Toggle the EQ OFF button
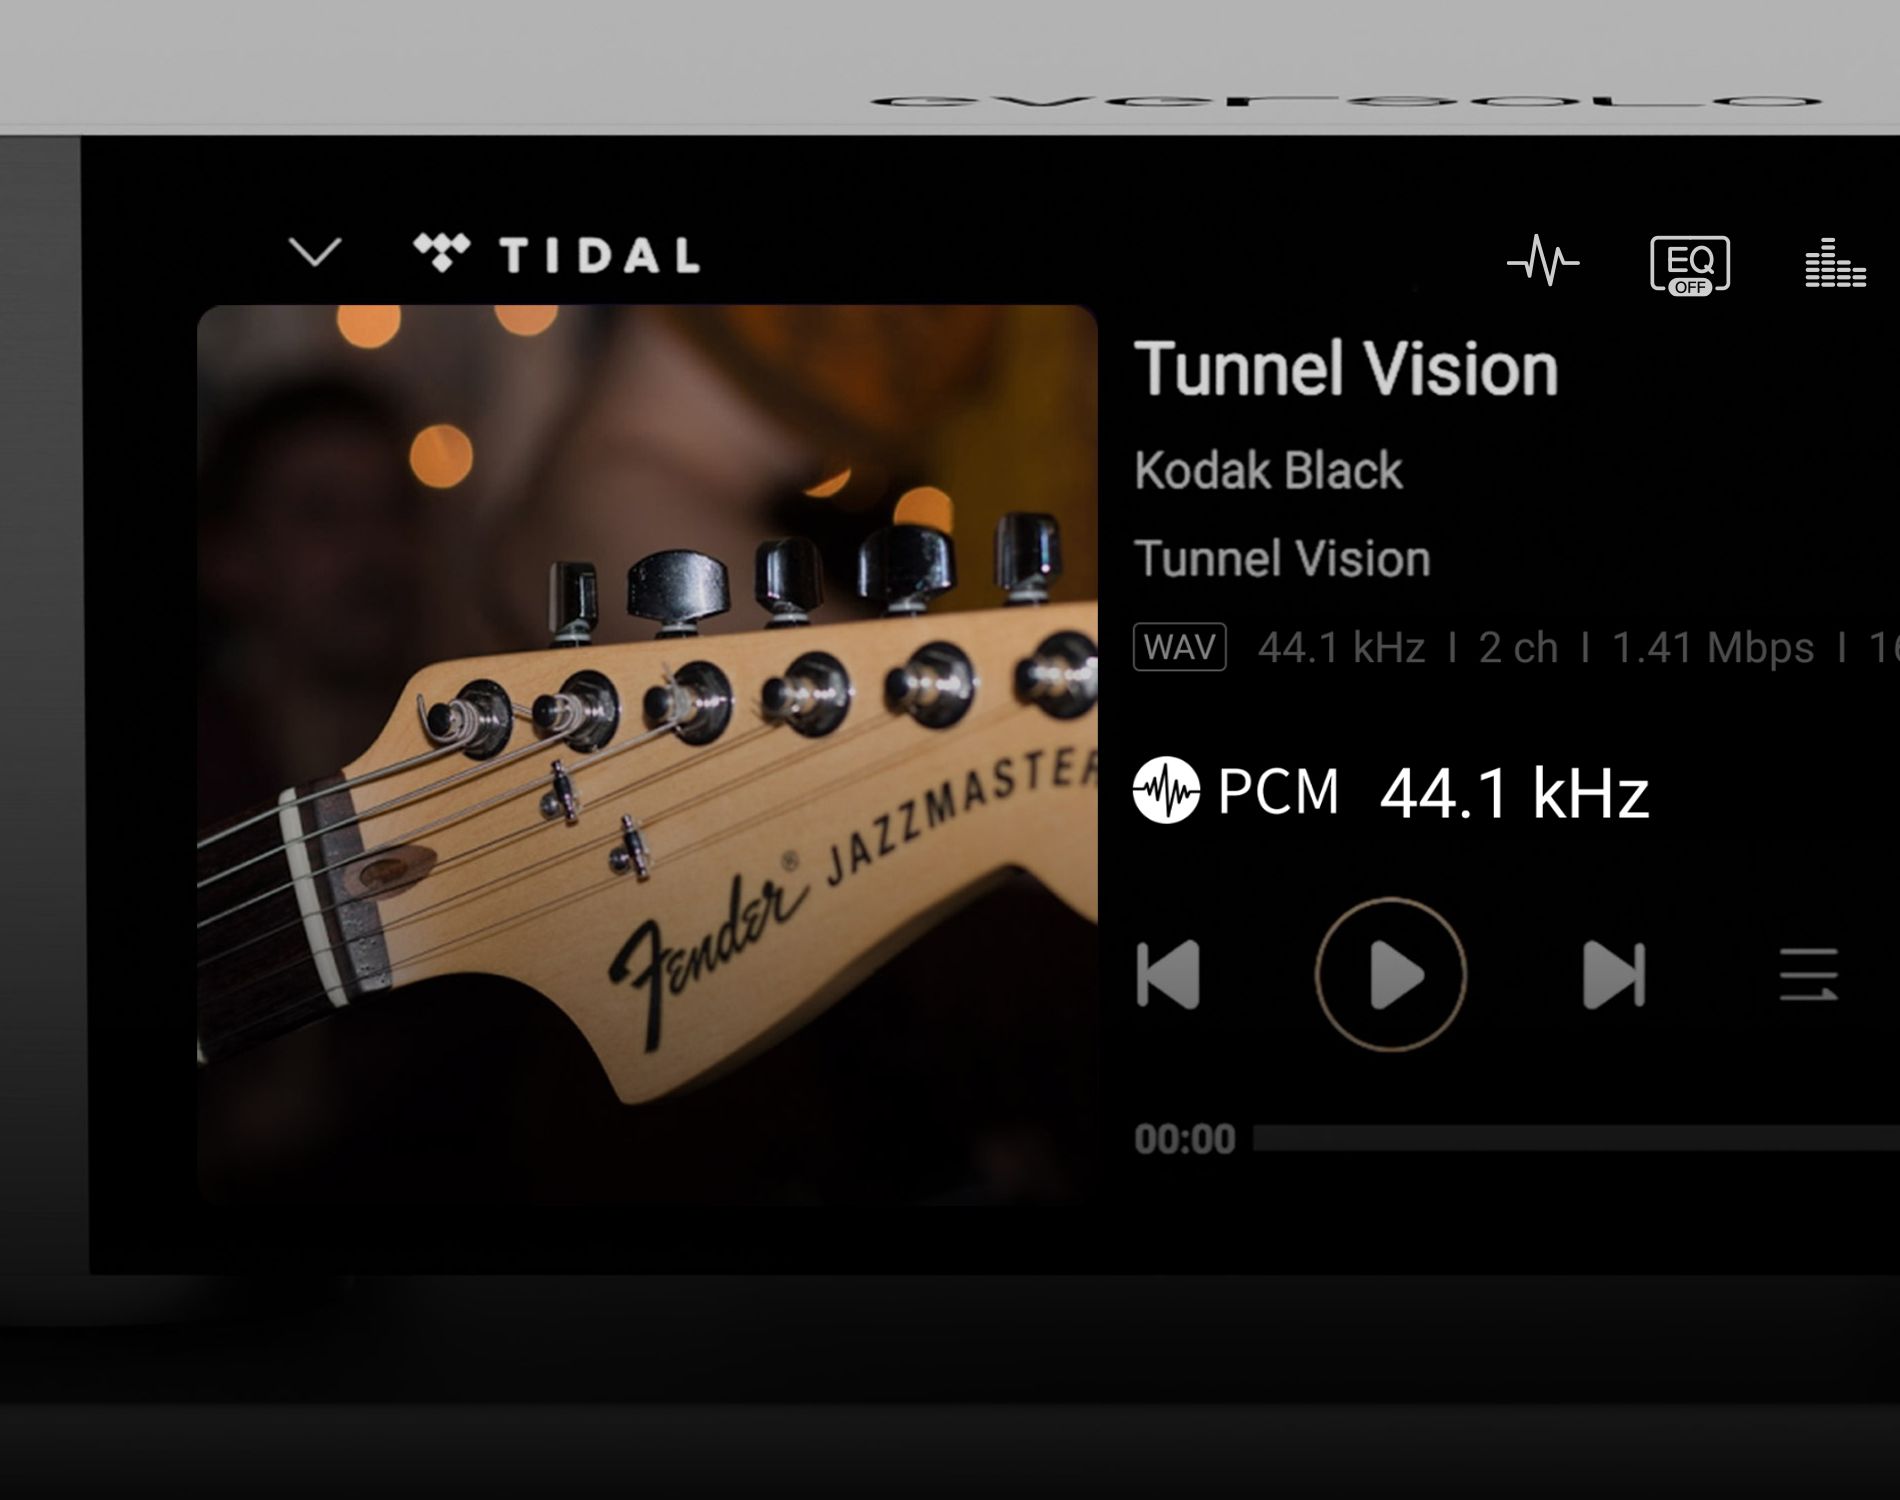Screen dimensions: 1900x1500 coord(1690,265)
